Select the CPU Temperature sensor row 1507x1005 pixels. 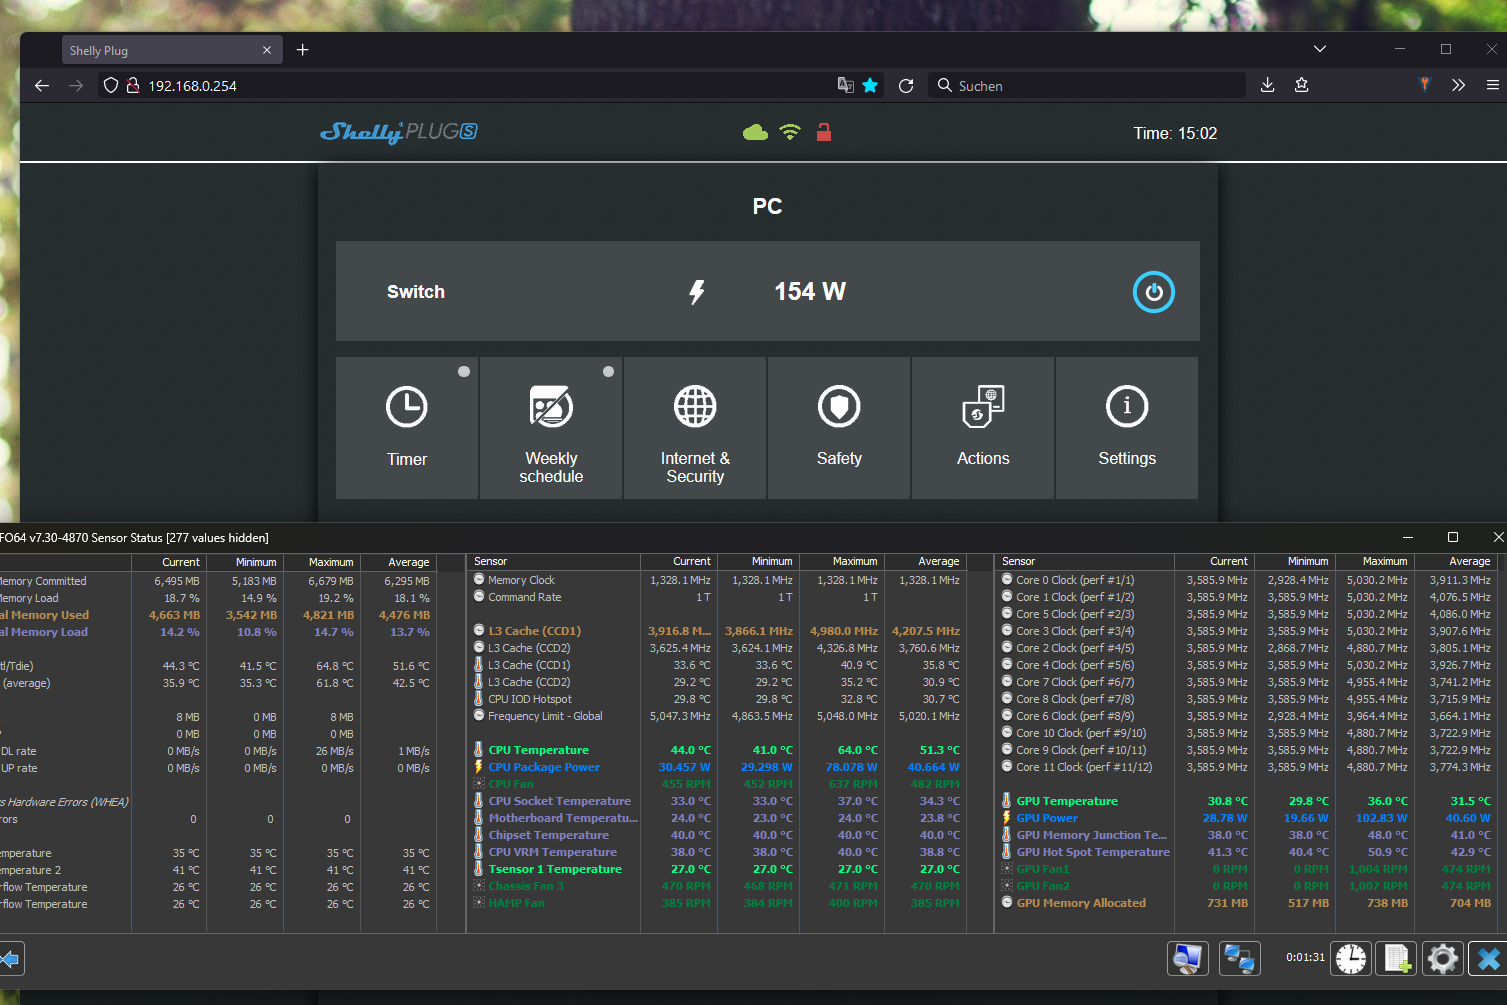point(716,750)
